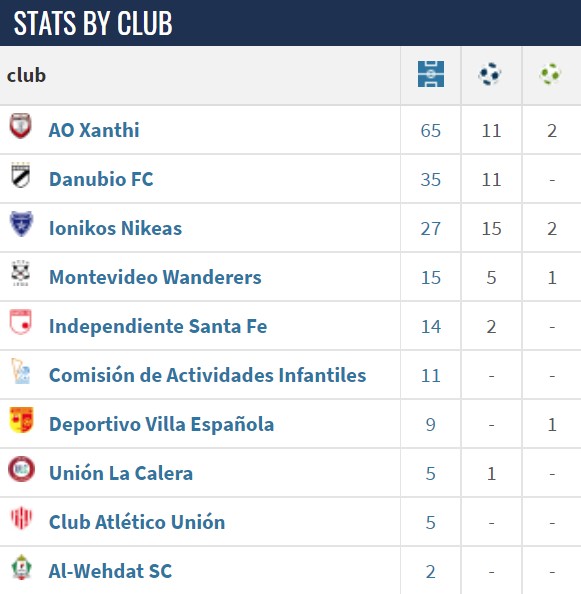Open the Montevideo Wanderers link
The width and height of the screenshot is (581, 594).
click(x=155, y=277)
